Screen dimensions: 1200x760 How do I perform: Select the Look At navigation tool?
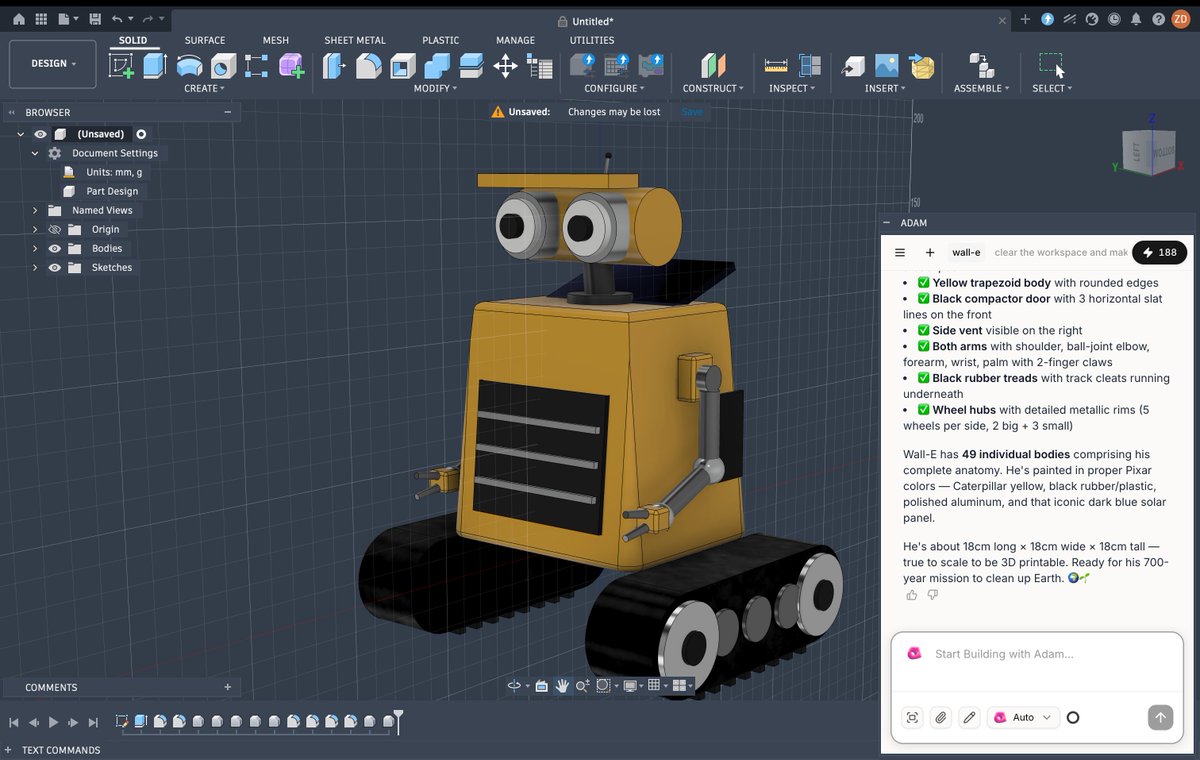pyautogui.click(x=541, y=685)
